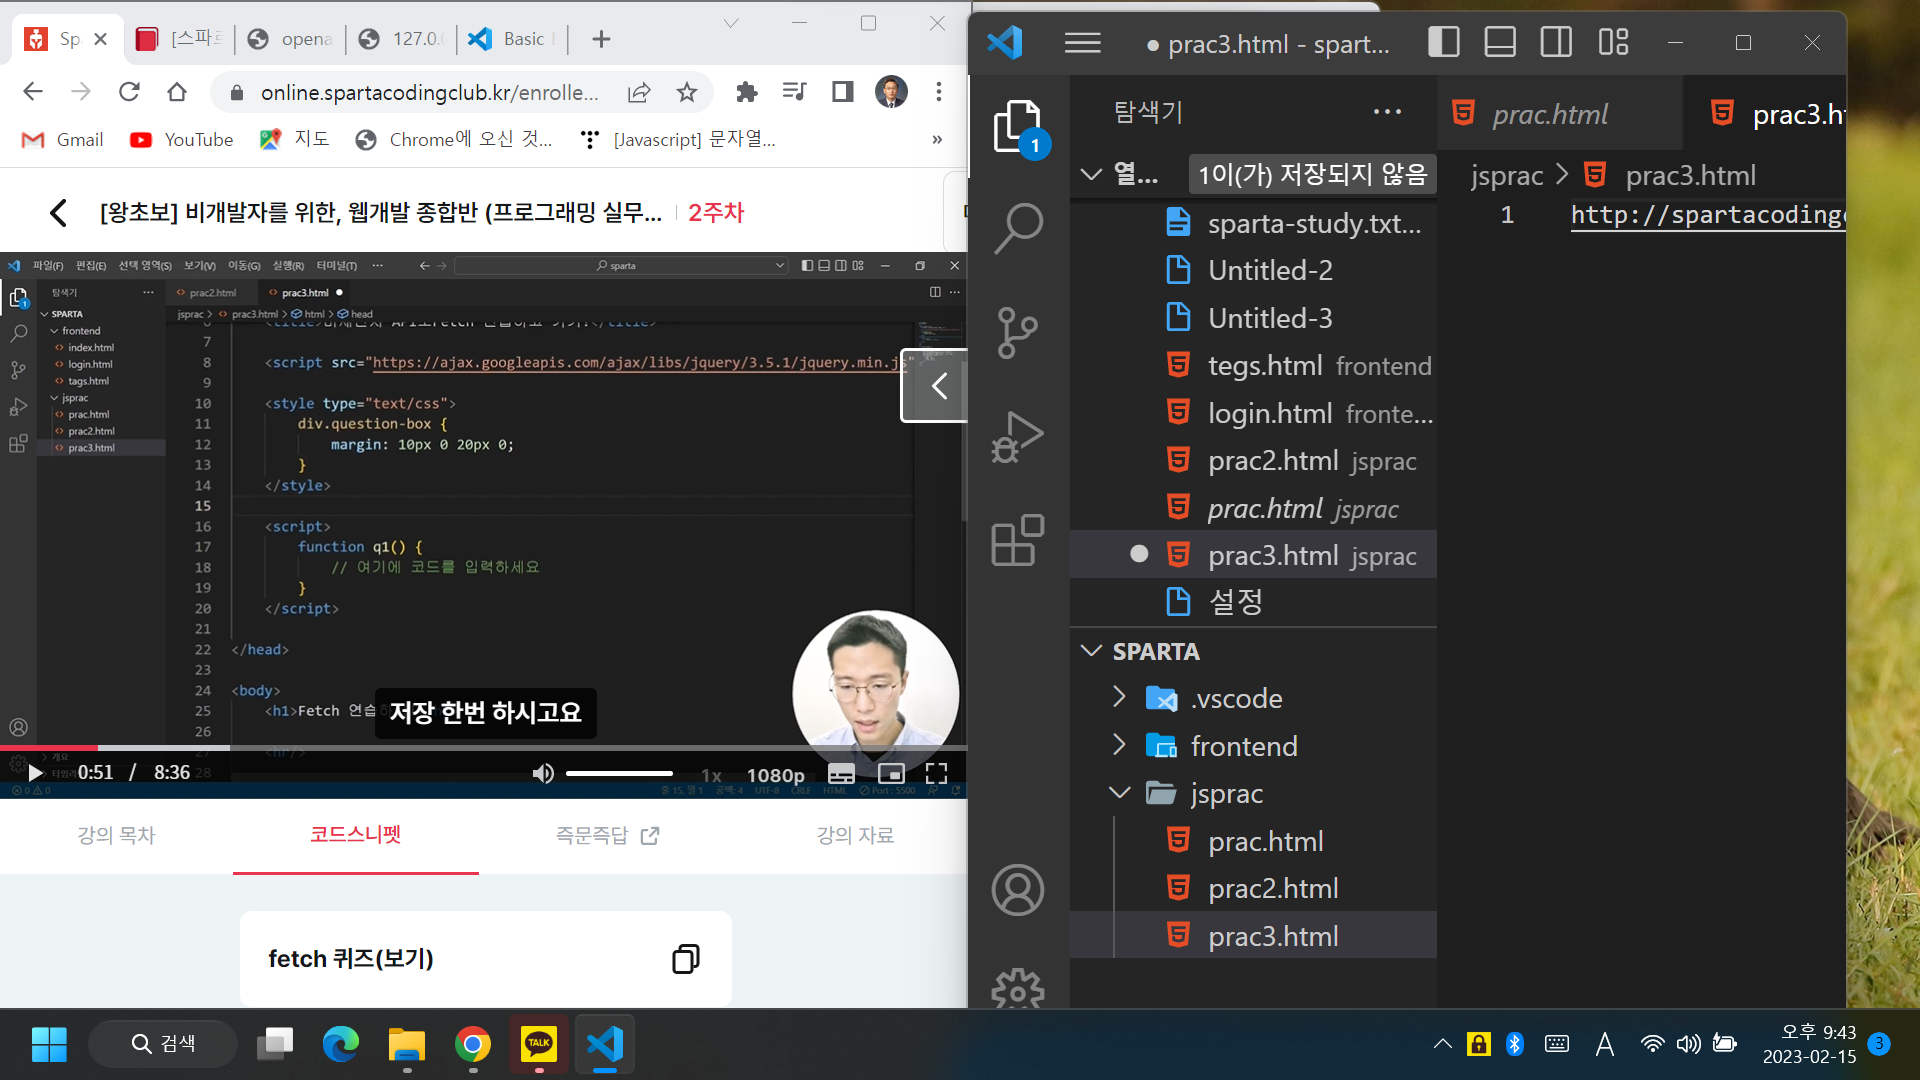Click jsprac breadcrumb in editor
The image size is (1920, 1080).
[1507, 175]
